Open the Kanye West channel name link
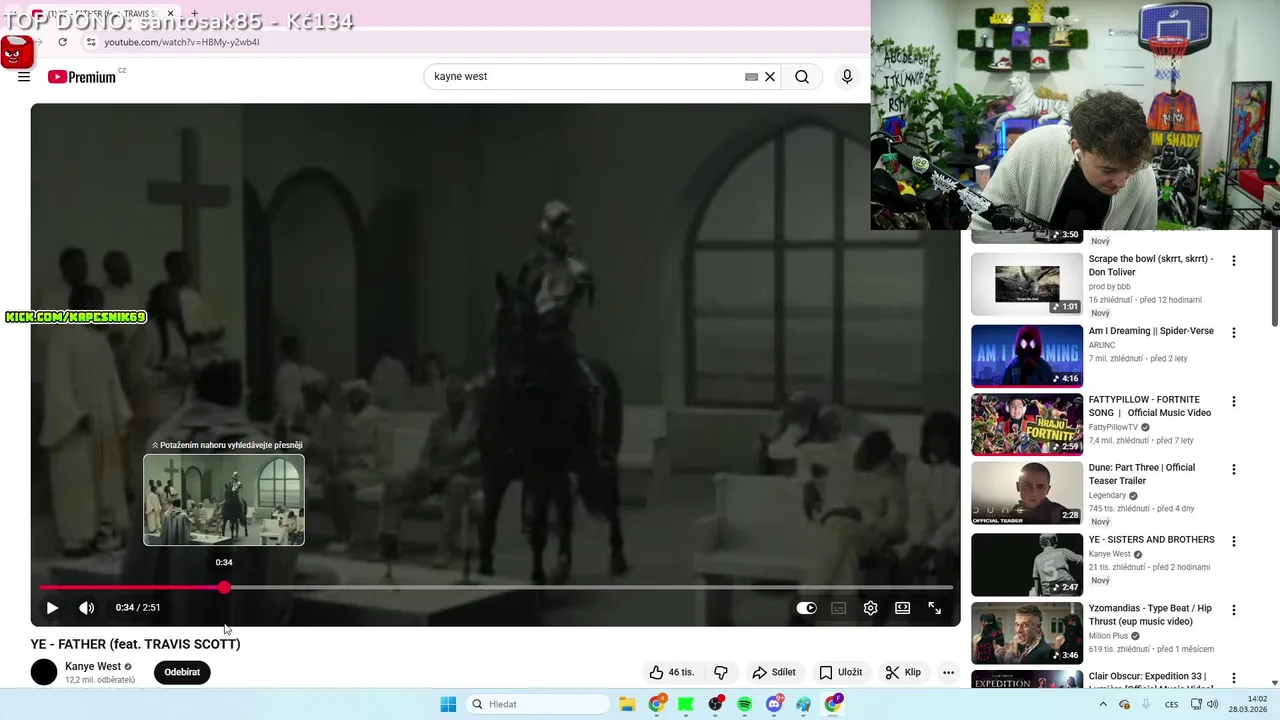The width and height of the screenshot is (1280, 720). tap(93, 667)
